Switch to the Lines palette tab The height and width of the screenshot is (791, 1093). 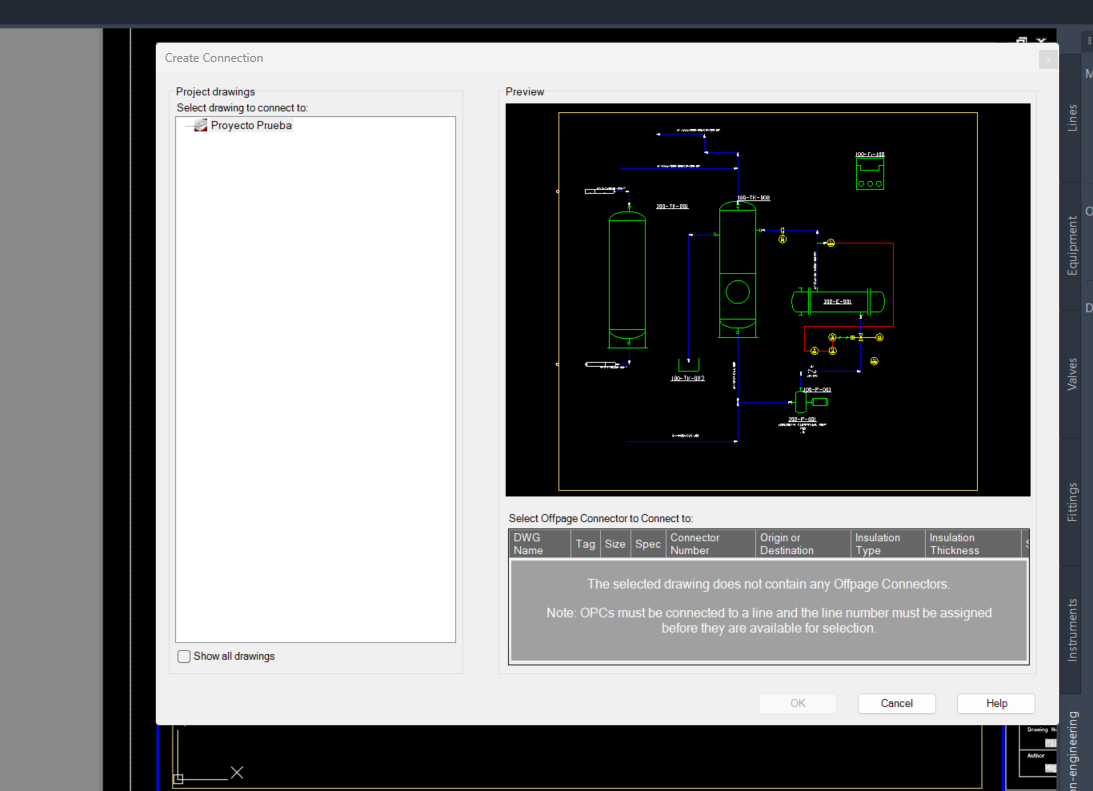point(1073,117)
